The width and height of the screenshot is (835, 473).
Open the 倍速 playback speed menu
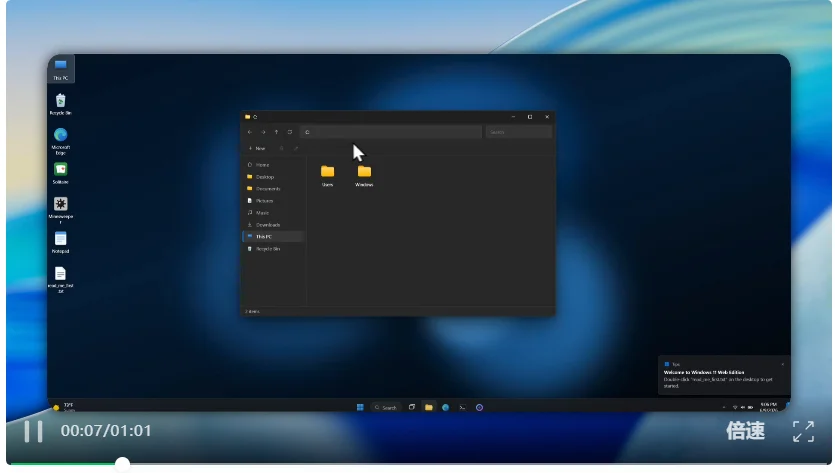click(x=745, y=431)
